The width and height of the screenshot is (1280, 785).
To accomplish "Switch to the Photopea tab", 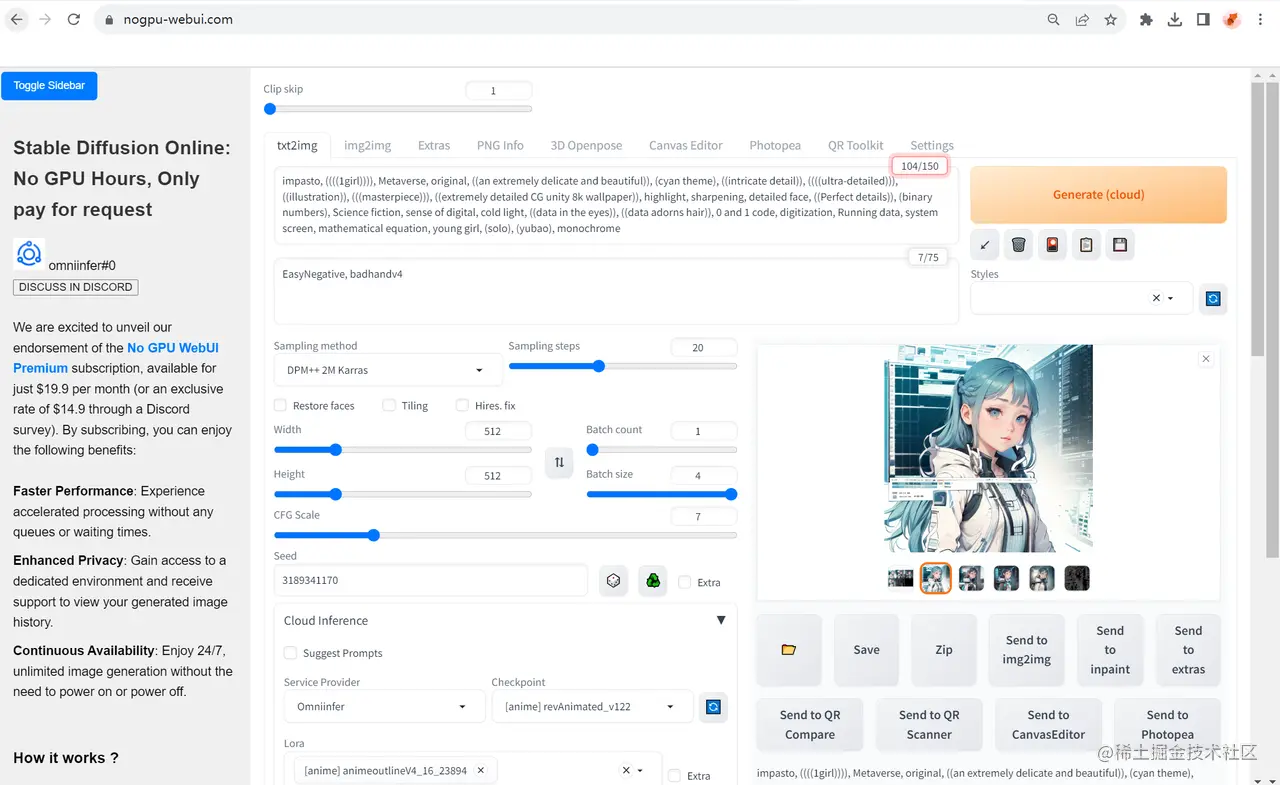I will tap(775, 145).
